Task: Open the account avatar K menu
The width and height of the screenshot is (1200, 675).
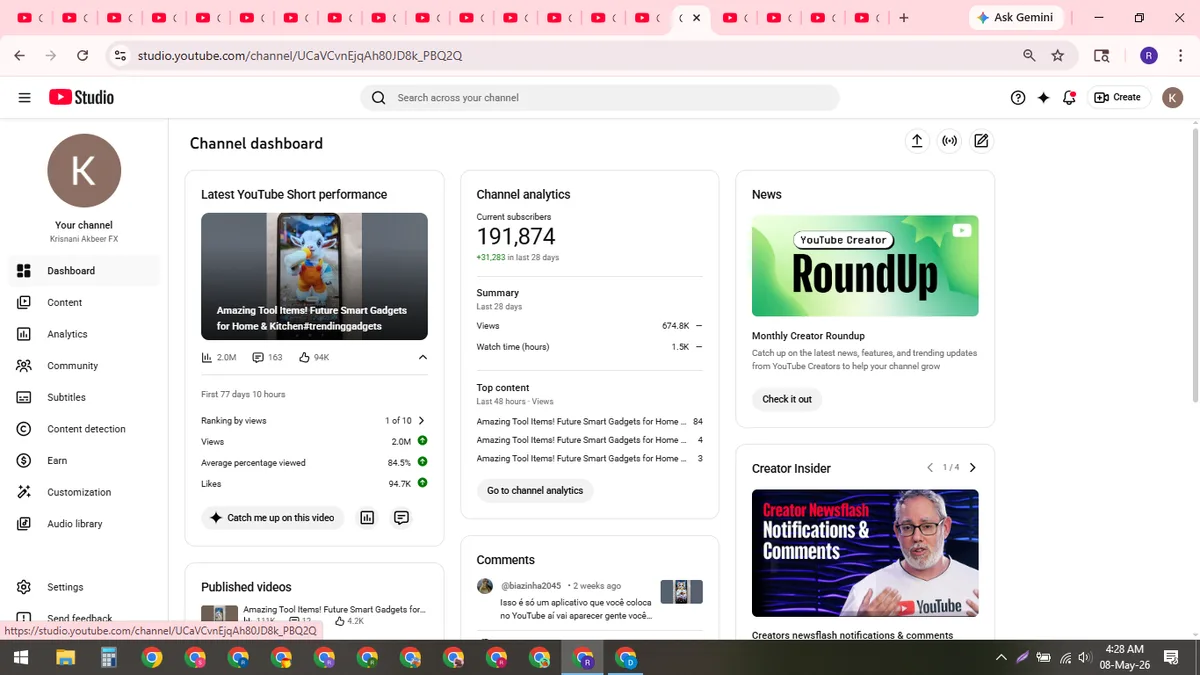Action: click(1172, 97)
